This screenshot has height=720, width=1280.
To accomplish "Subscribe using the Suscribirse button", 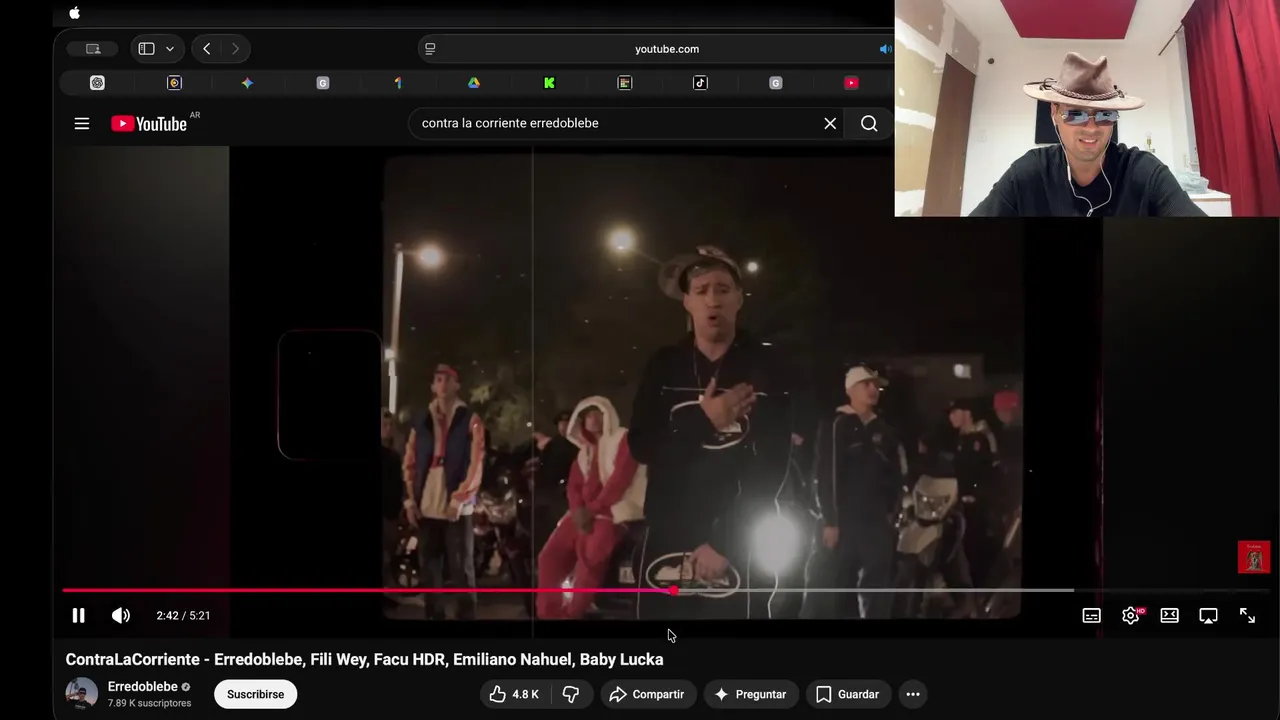I will tap(255, 694).
